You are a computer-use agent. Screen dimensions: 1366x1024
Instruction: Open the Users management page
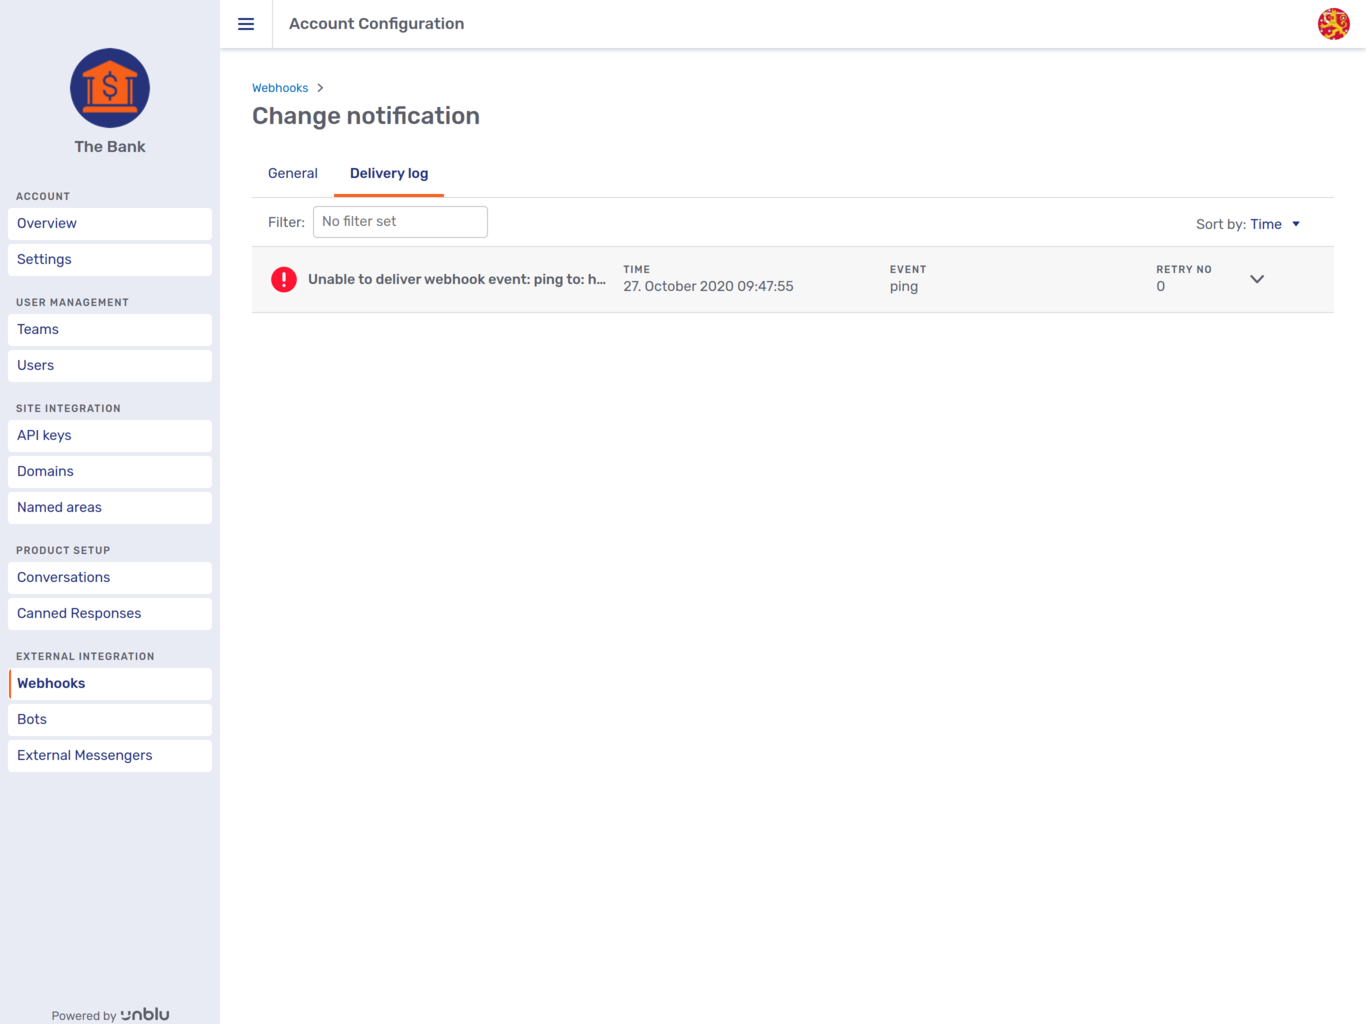[x=35, y=365]
